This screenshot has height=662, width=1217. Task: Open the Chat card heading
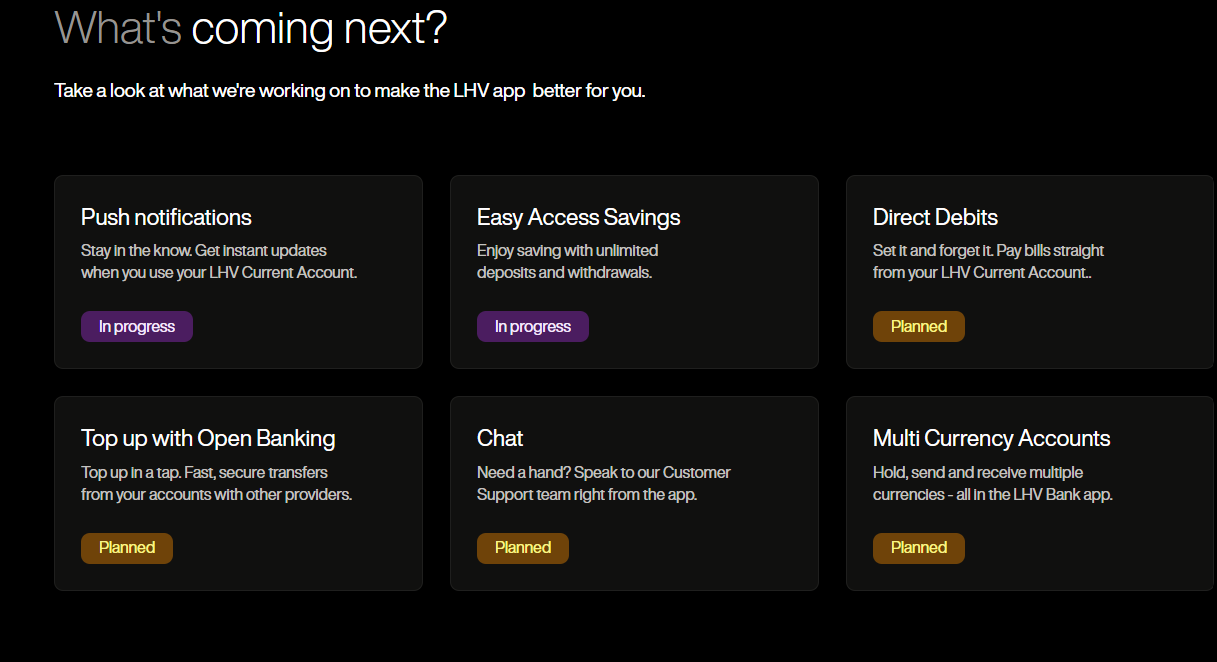(x=500, y=438)
